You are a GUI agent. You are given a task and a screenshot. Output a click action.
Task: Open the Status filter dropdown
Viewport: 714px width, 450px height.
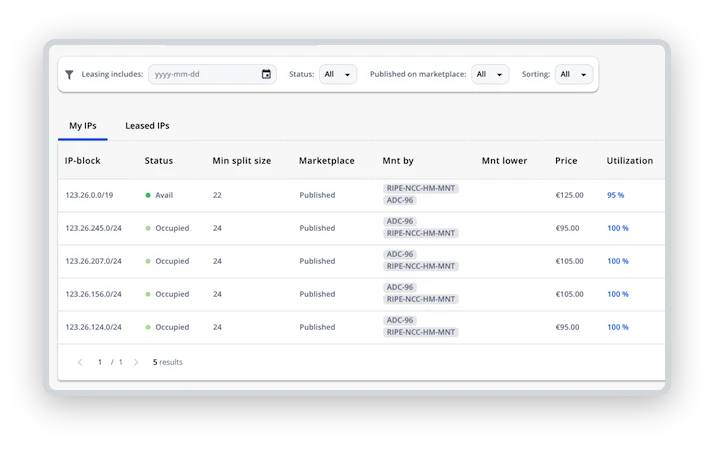tap(338, 74)
